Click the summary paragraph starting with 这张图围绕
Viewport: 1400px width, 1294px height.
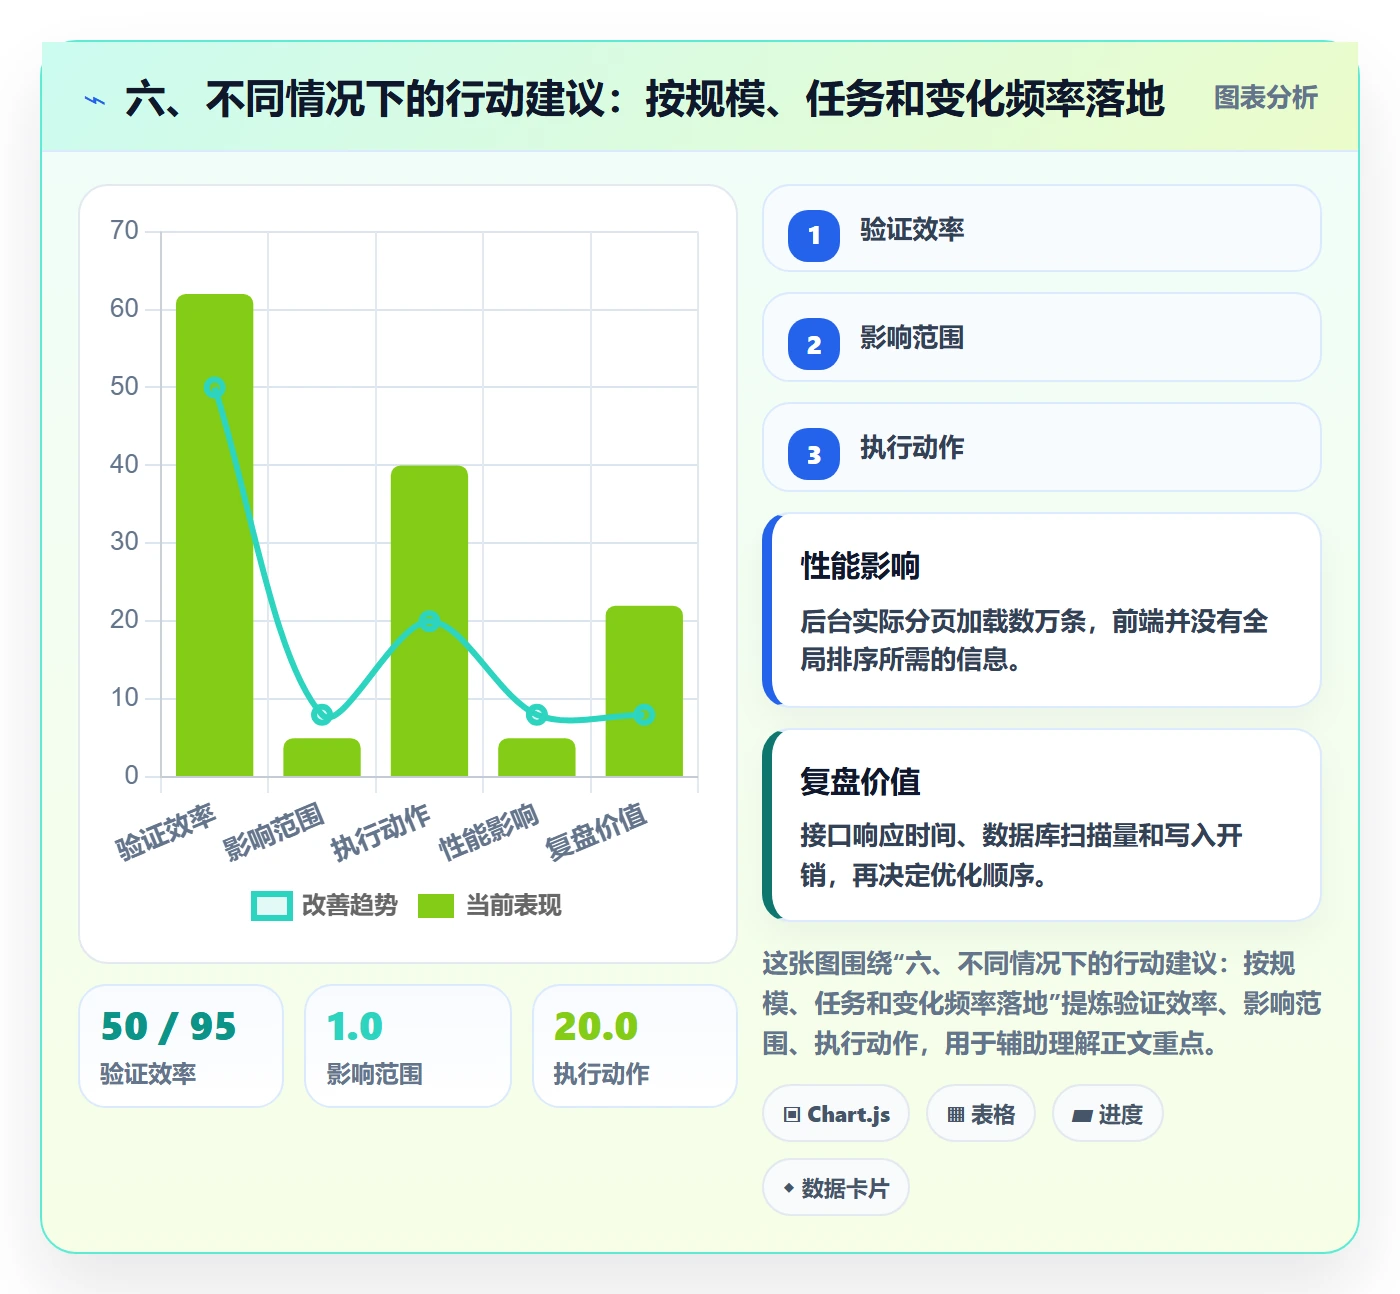(x=1042, y=1003)
